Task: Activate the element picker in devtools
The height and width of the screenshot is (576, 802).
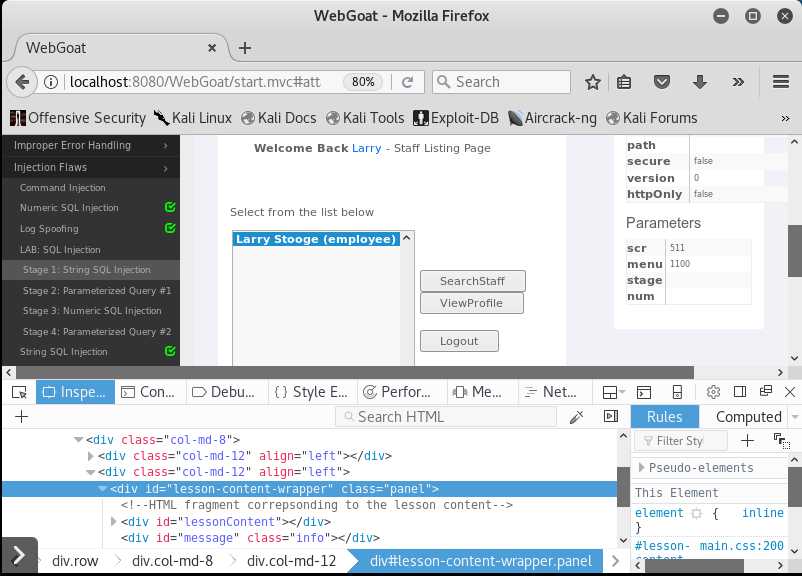Action: 19,392
